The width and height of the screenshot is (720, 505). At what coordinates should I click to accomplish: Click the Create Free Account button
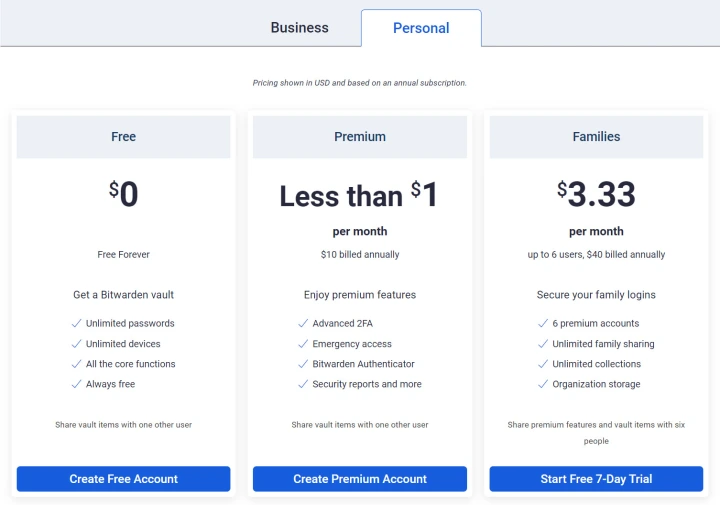point(123,479)
